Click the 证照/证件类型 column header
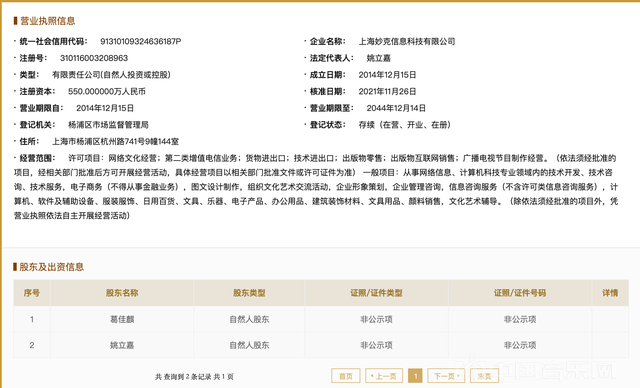This screenshot has width=640, height=388. [x=376, y=293]
